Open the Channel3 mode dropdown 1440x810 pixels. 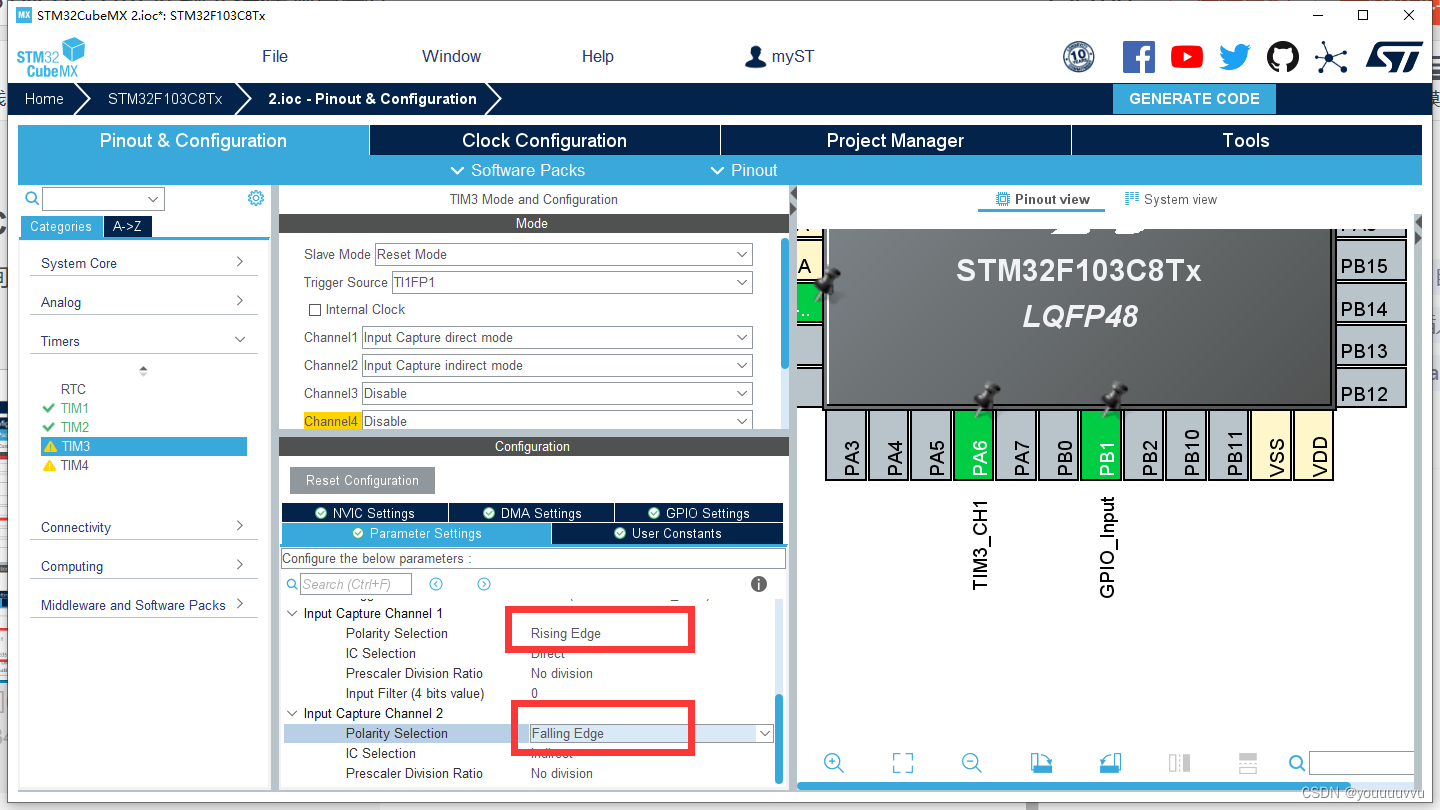point(557,393)
